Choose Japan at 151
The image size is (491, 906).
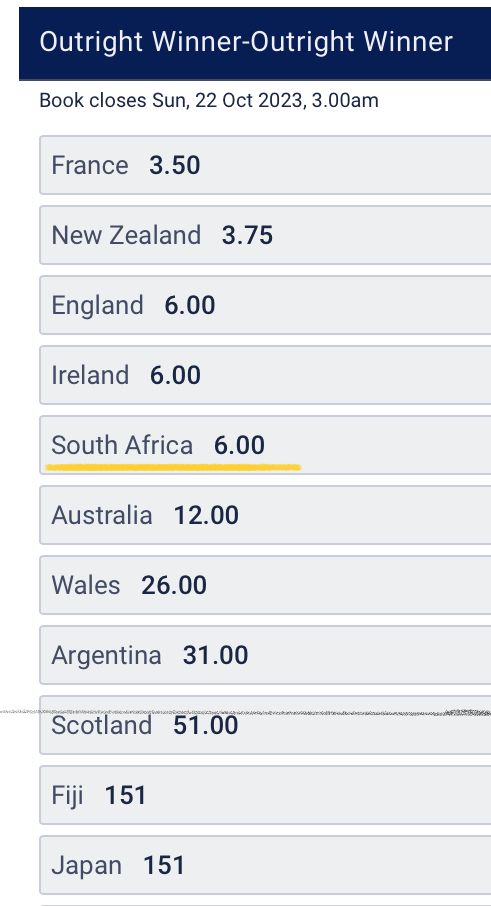pos(265,865)
